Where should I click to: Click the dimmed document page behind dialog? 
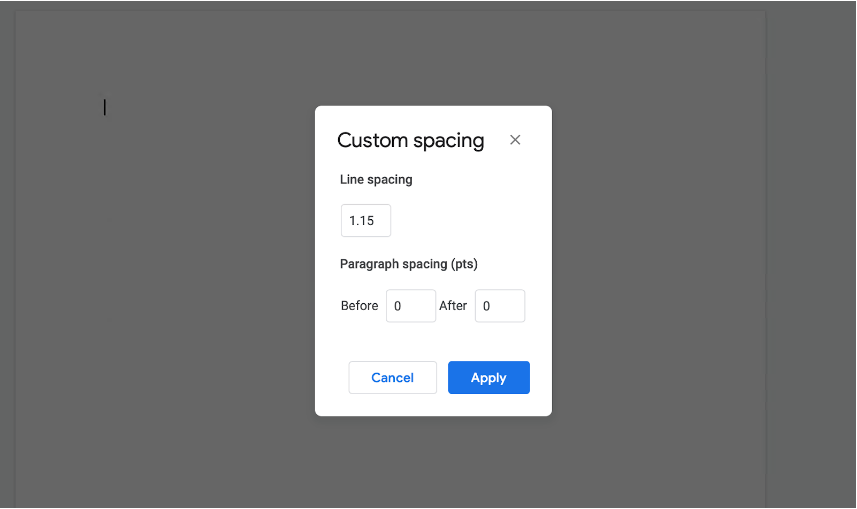[164, 273]
